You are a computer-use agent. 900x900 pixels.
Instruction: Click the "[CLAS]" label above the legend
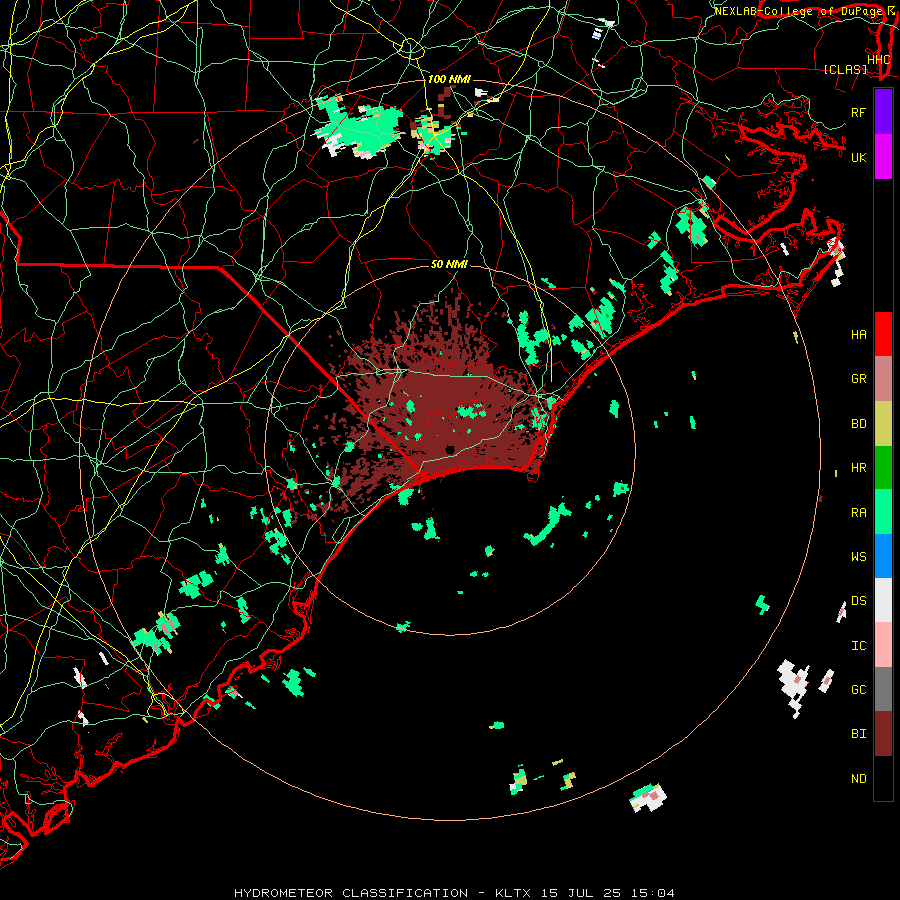845,69
